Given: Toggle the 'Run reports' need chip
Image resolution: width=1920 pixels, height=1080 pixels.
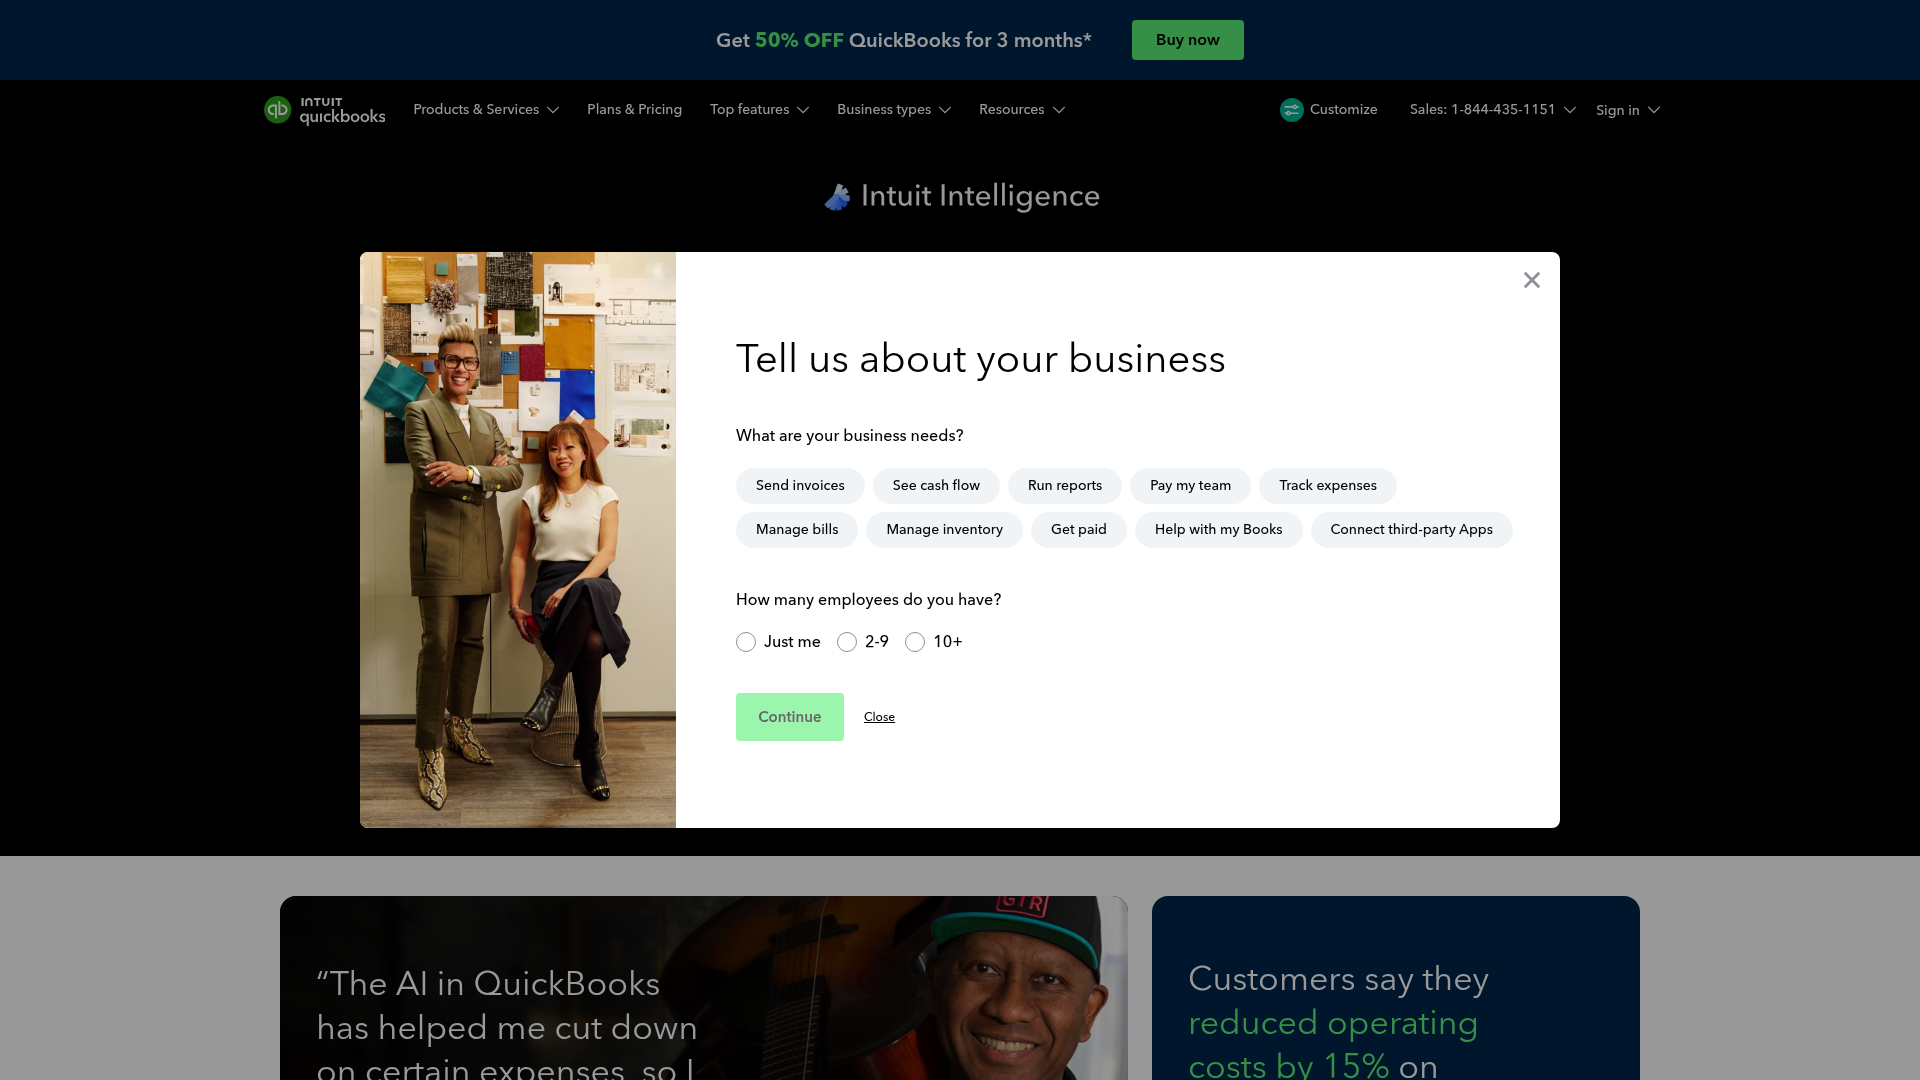Looking at the screenshot, I should pyautogui.click(x=1065, y=486).
